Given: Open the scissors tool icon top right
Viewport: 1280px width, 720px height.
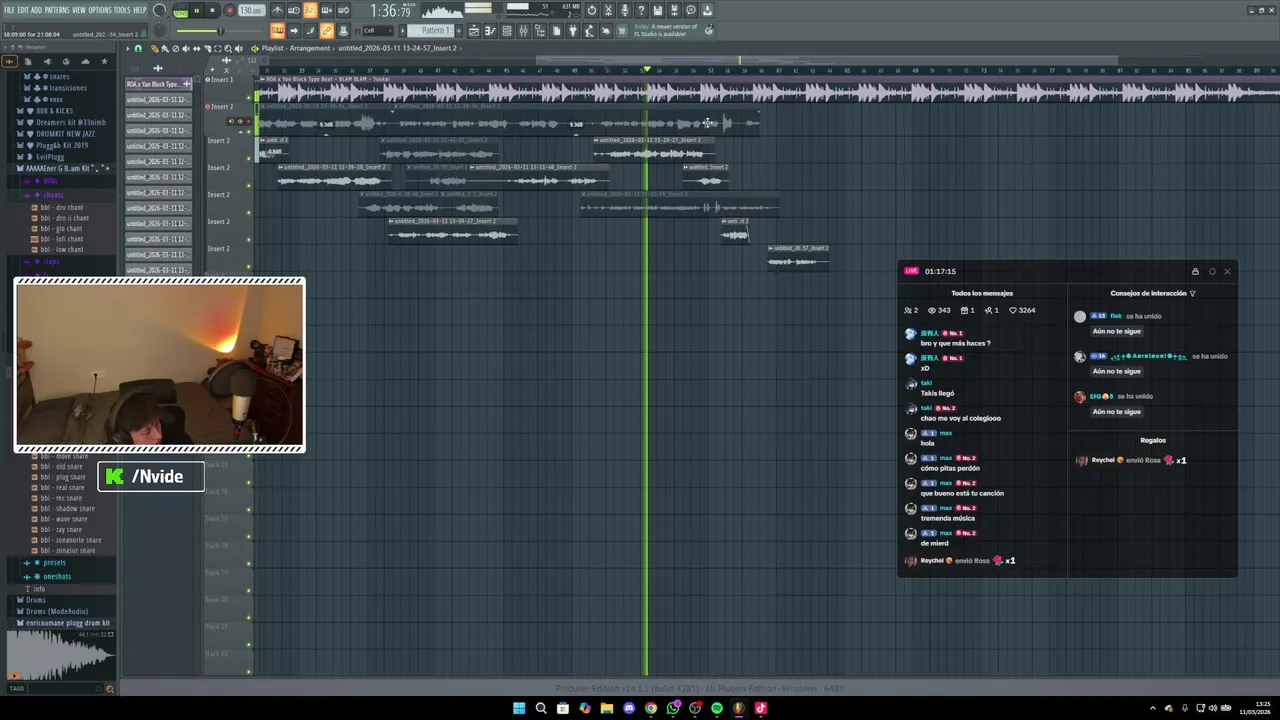Looking at the screenshot, I should pos(608,11).
